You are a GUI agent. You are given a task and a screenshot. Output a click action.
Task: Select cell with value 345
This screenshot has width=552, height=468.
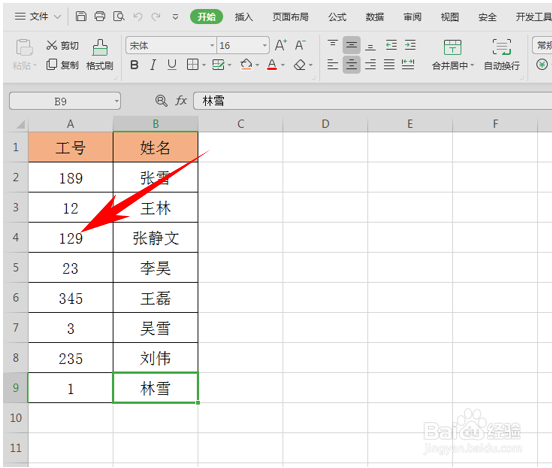70,298
